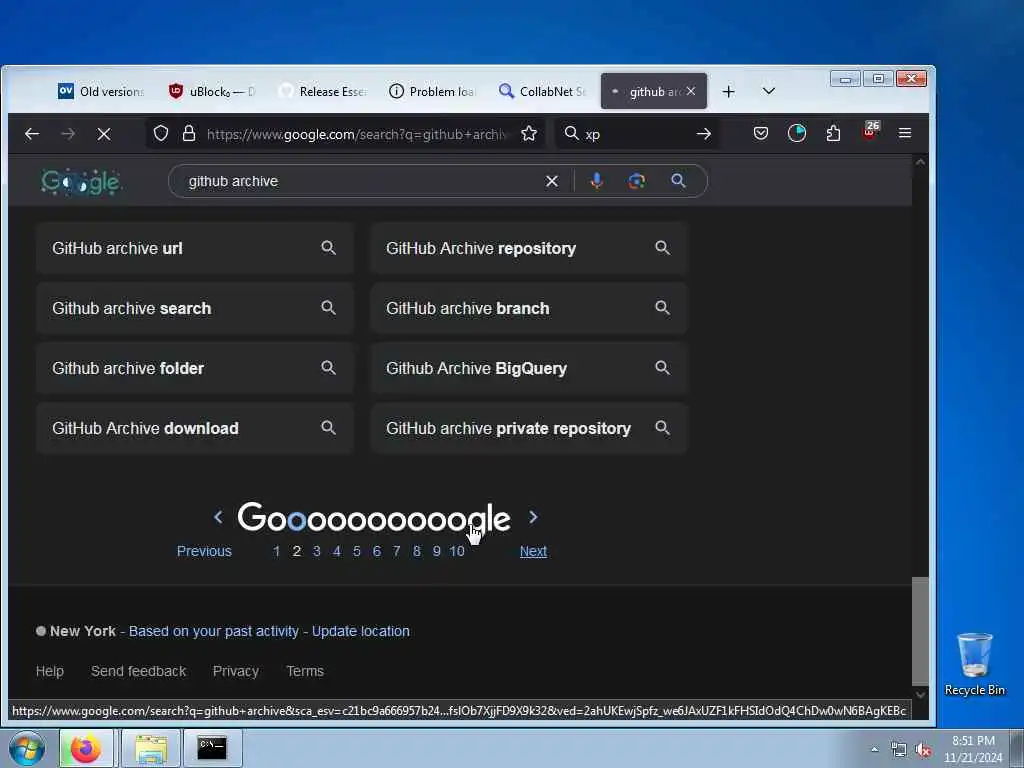Search suggestion GitHub Archive repository

click(529, 248)
